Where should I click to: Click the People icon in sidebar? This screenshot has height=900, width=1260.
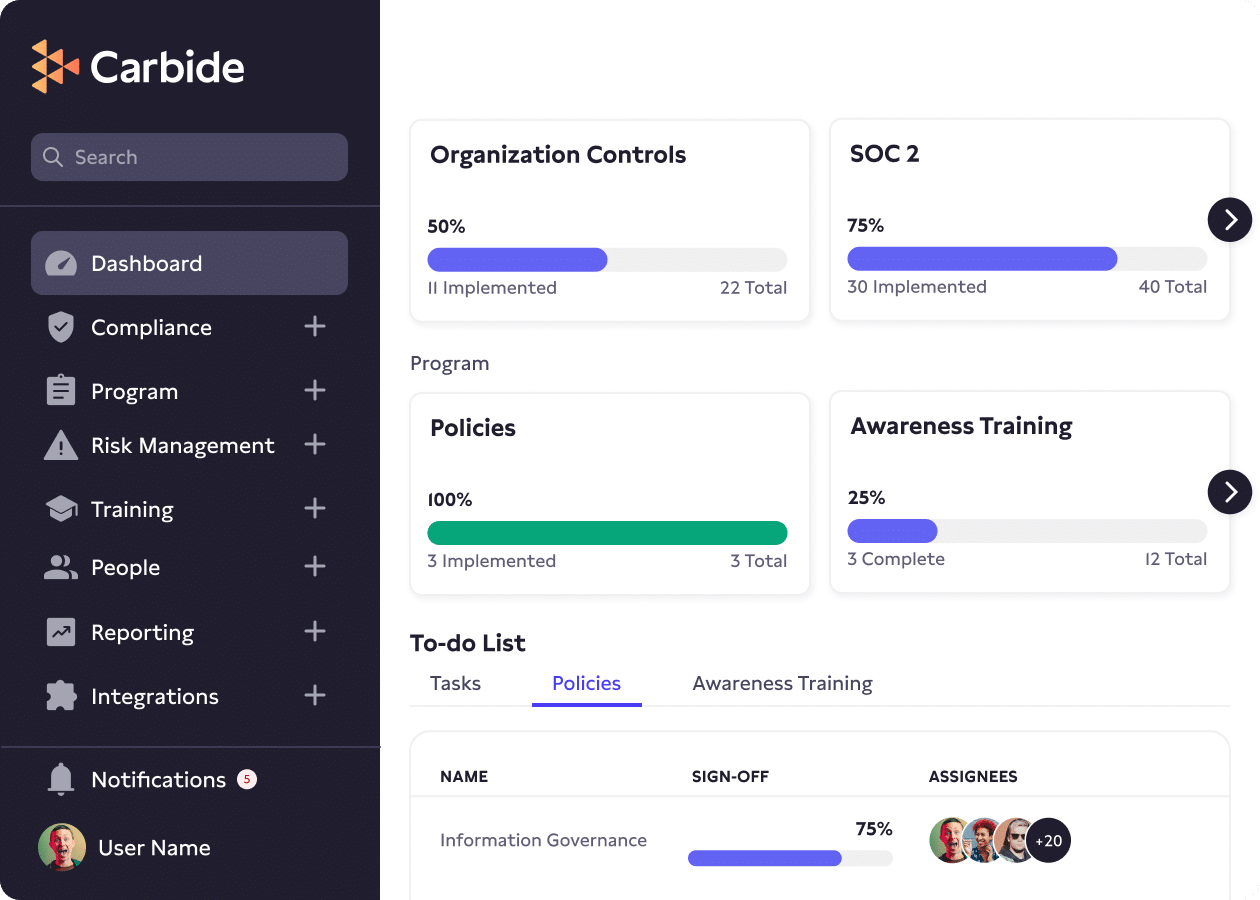[61, 567]
